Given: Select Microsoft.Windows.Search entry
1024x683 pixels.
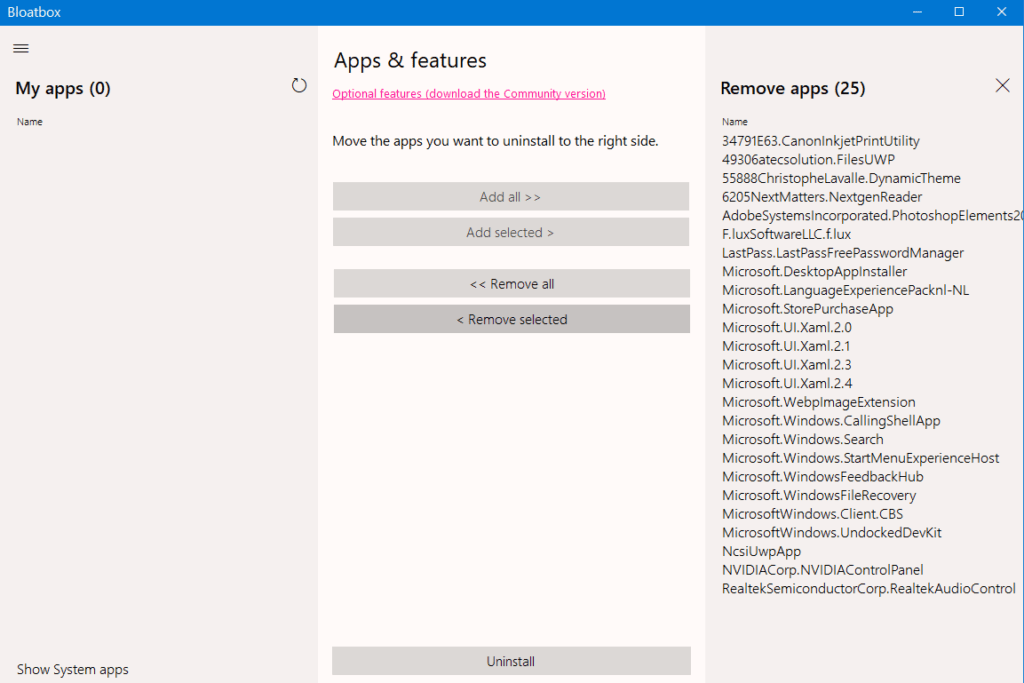Looking at the screenshot, I should click(x=803, y=439).
